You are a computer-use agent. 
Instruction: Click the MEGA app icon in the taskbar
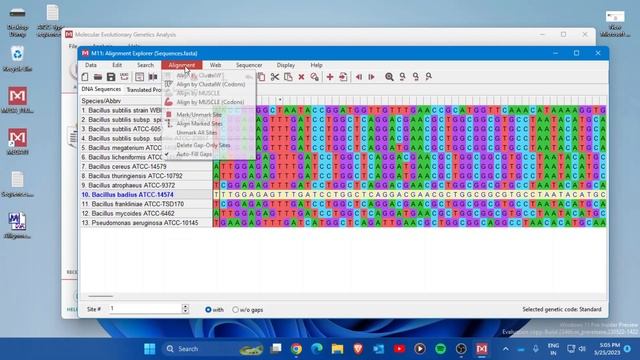coord(482,349)
